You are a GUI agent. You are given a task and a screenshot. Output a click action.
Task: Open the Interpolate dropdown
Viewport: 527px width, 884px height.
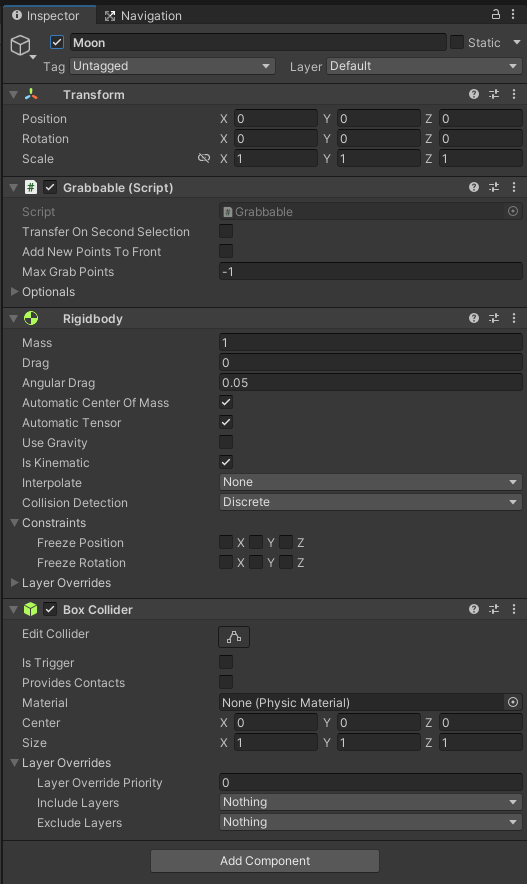[x=370, y=482]
